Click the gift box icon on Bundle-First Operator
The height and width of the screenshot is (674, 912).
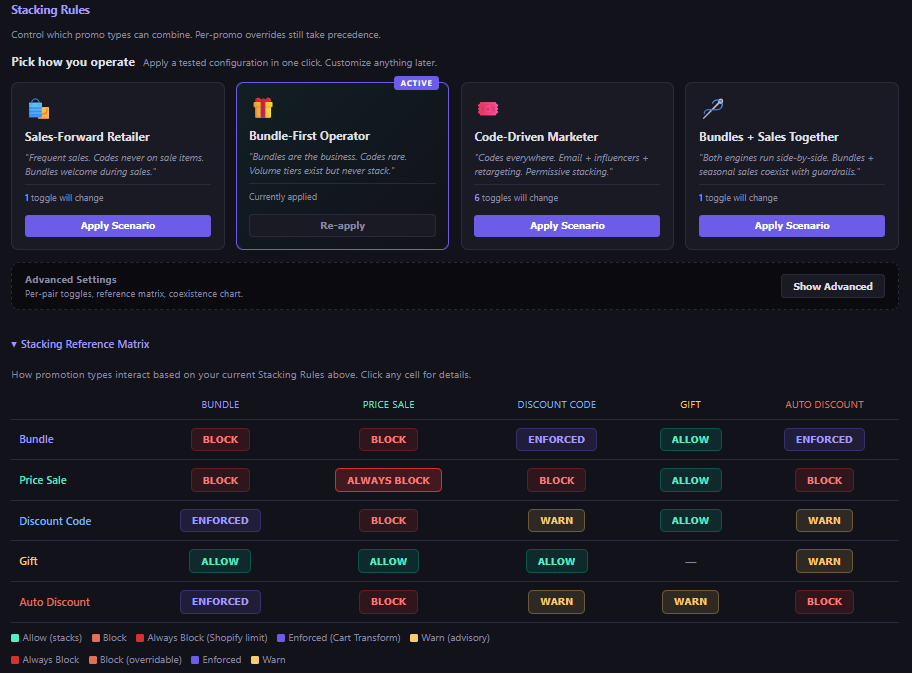(x=263, y=108)
